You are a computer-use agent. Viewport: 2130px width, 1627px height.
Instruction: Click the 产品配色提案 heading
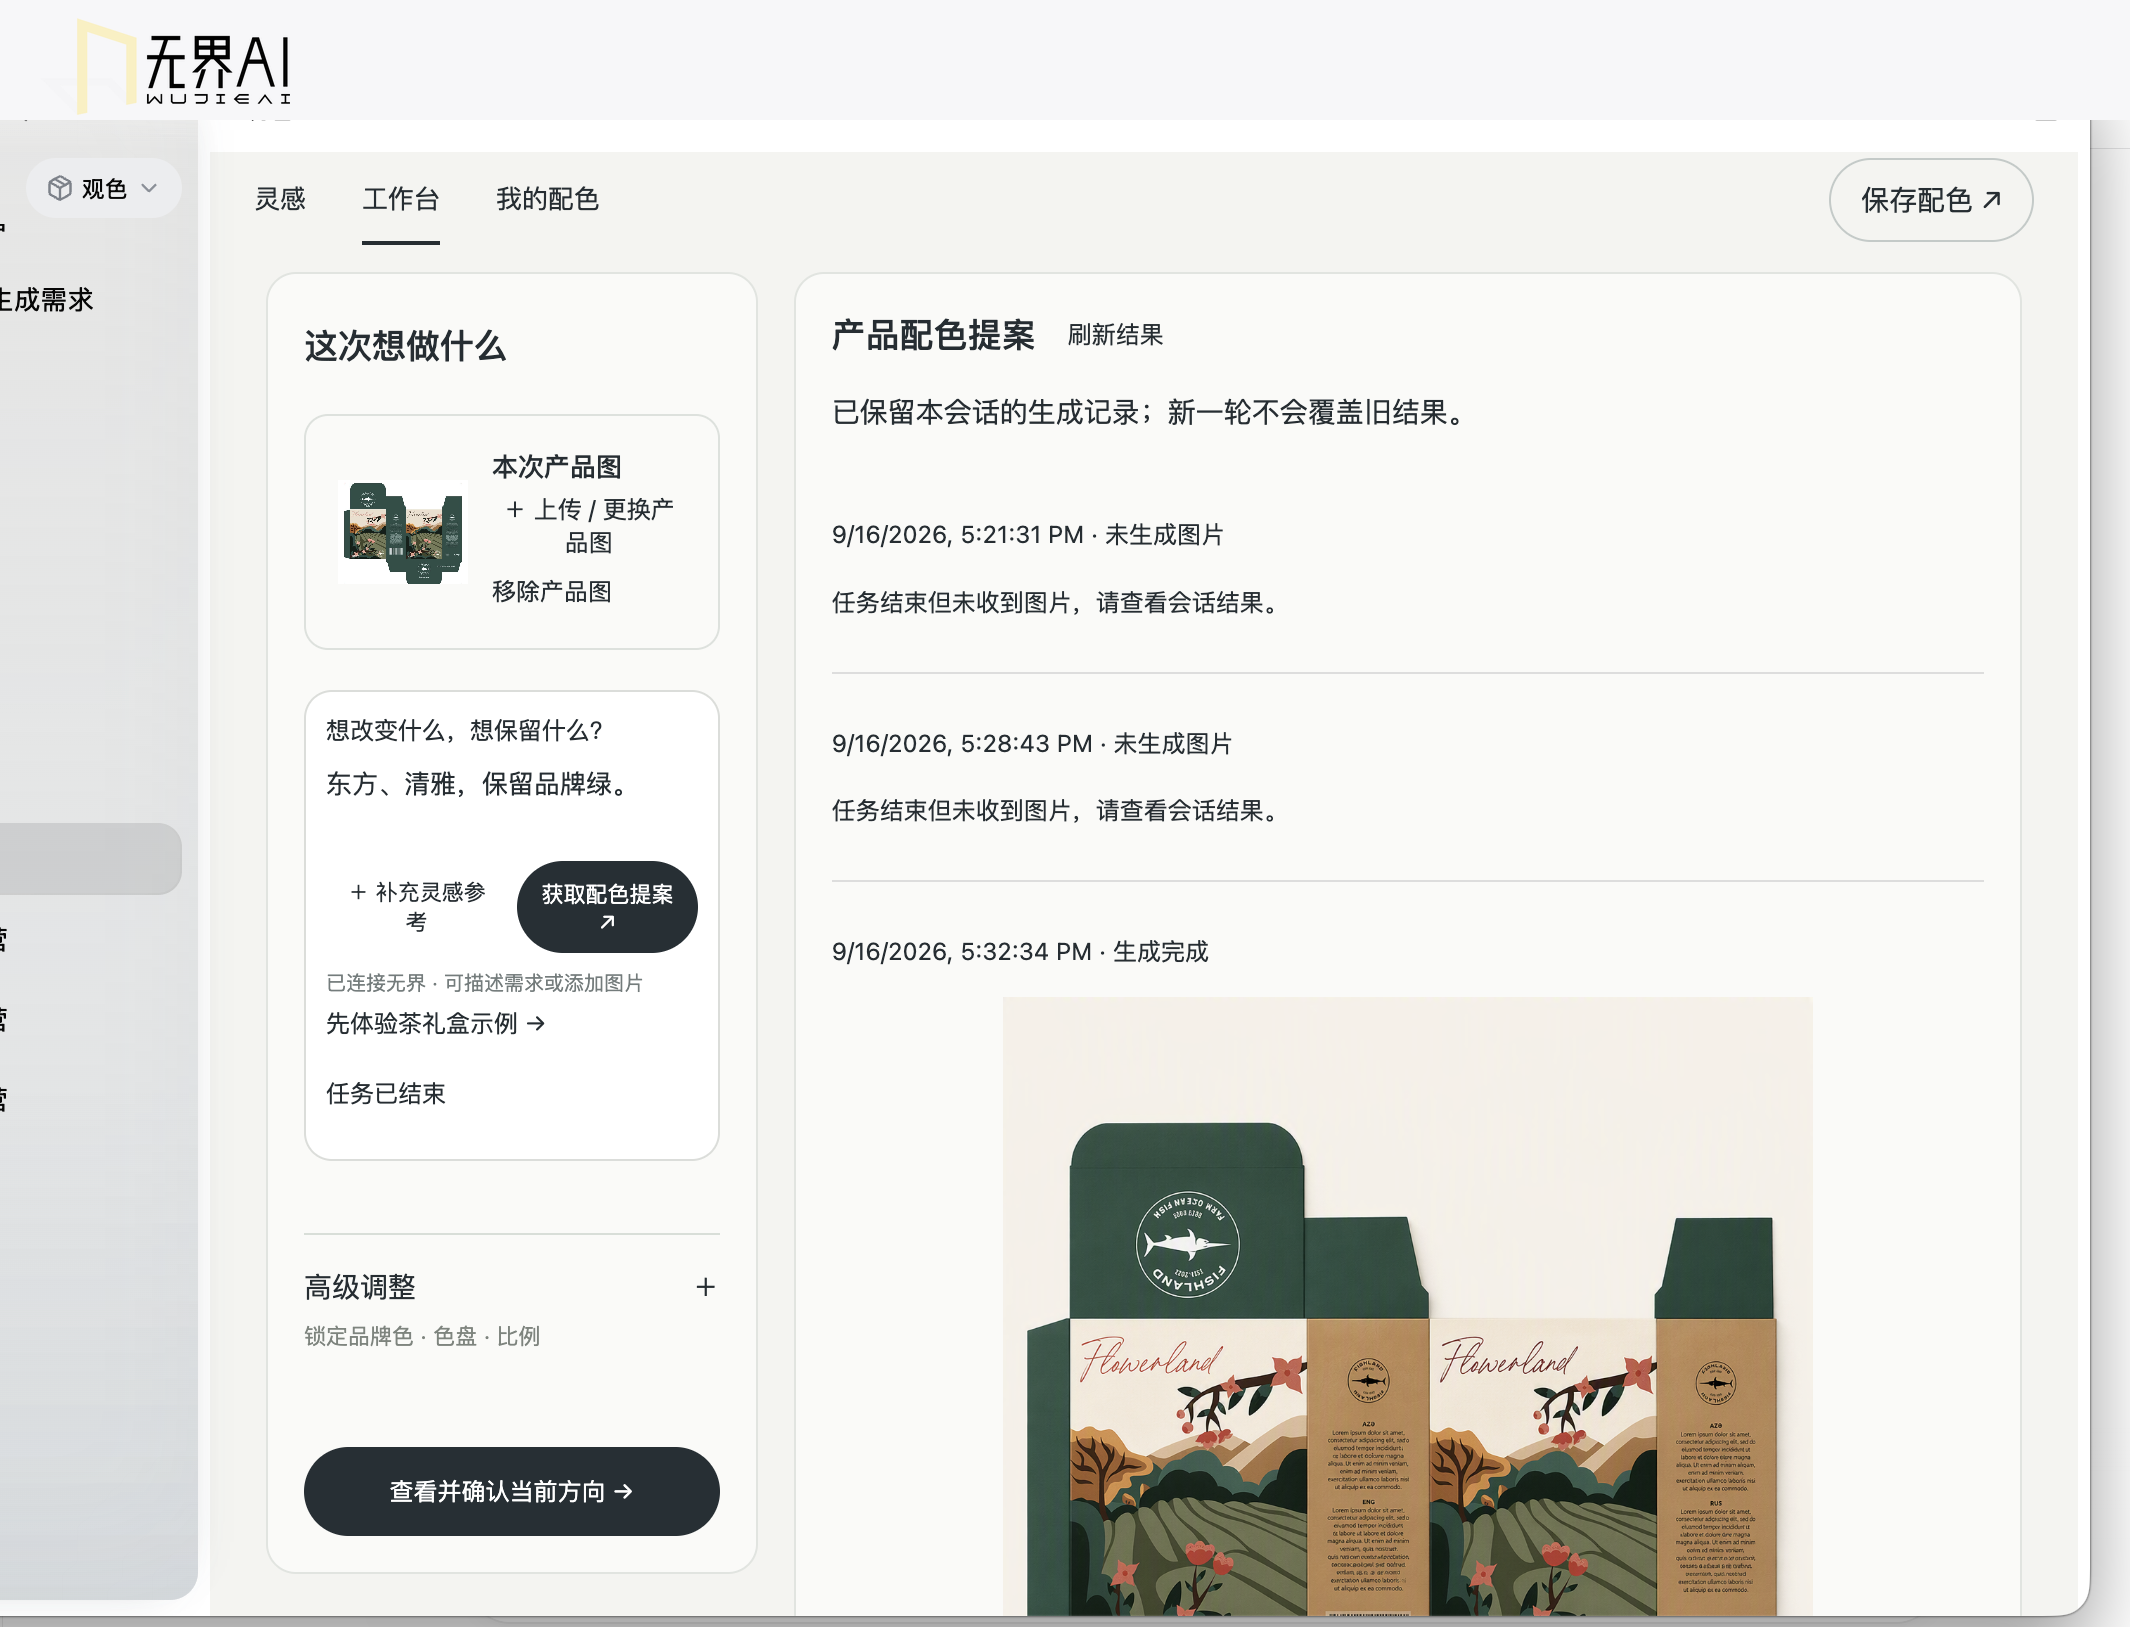(x=932, y=335)
